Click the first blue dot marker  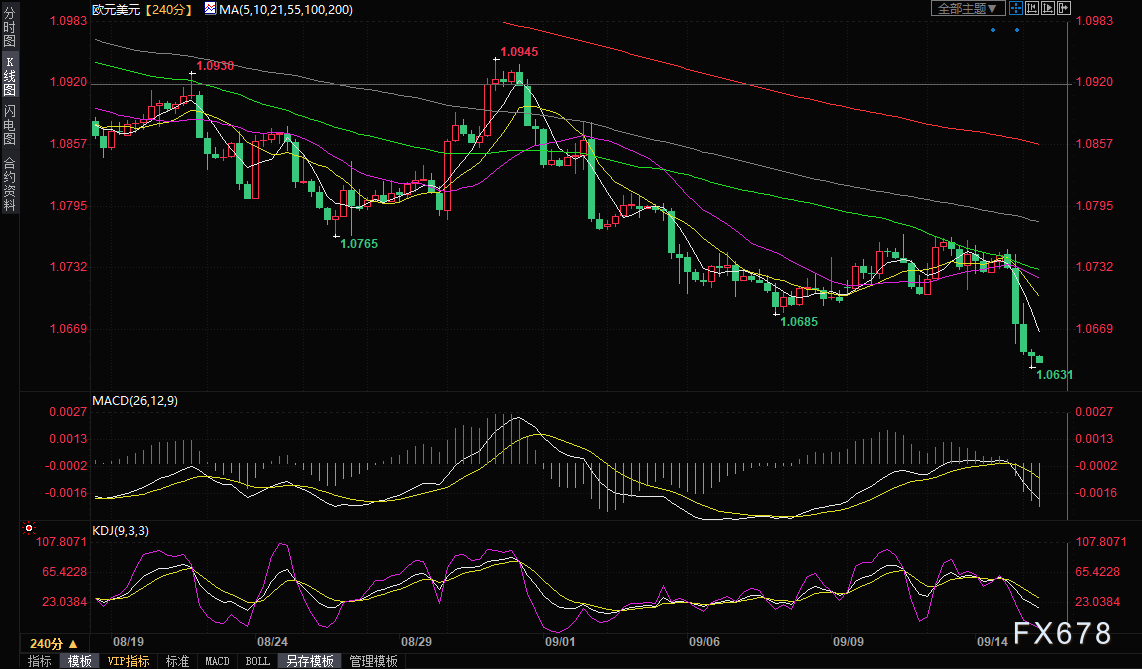[993, 30]
